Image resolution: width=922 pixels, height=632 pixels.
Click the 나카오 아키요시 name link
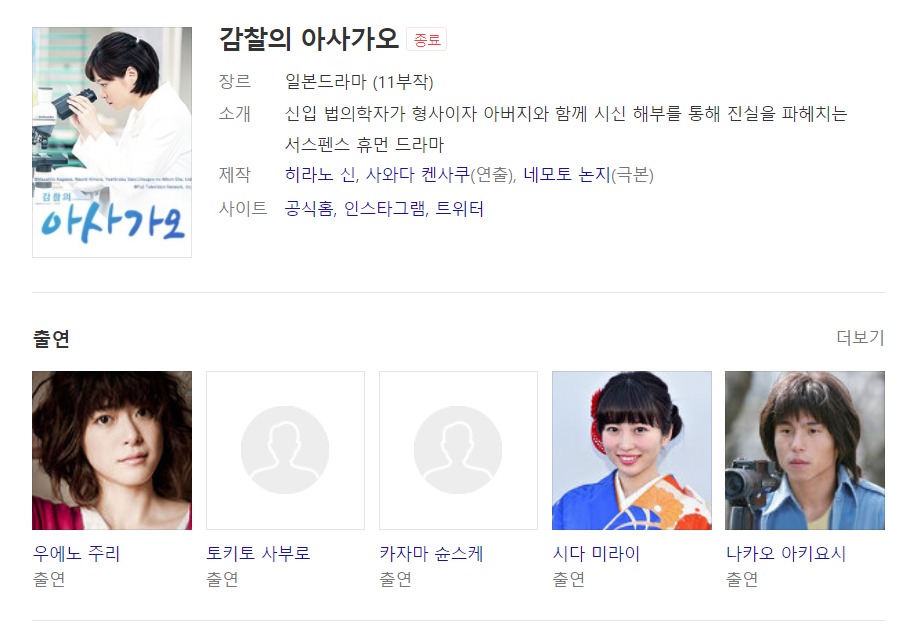tap(786, 553)
